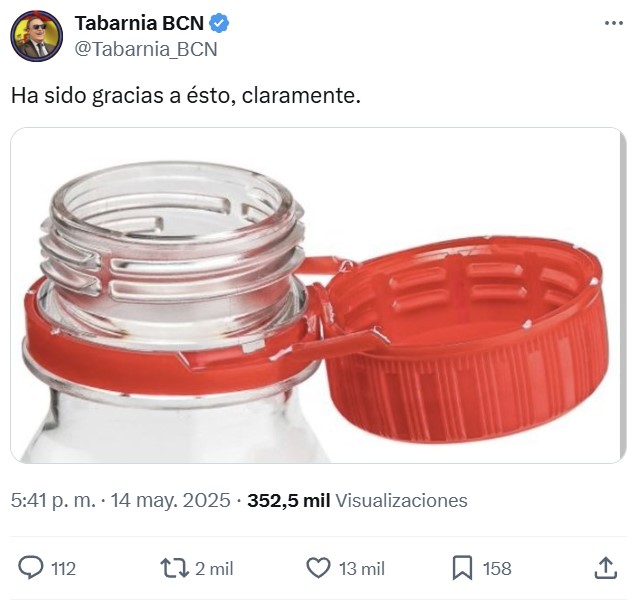Open the three-dots more options menu
This screenshot has height=610, width=636.
(x=614, y=23)
